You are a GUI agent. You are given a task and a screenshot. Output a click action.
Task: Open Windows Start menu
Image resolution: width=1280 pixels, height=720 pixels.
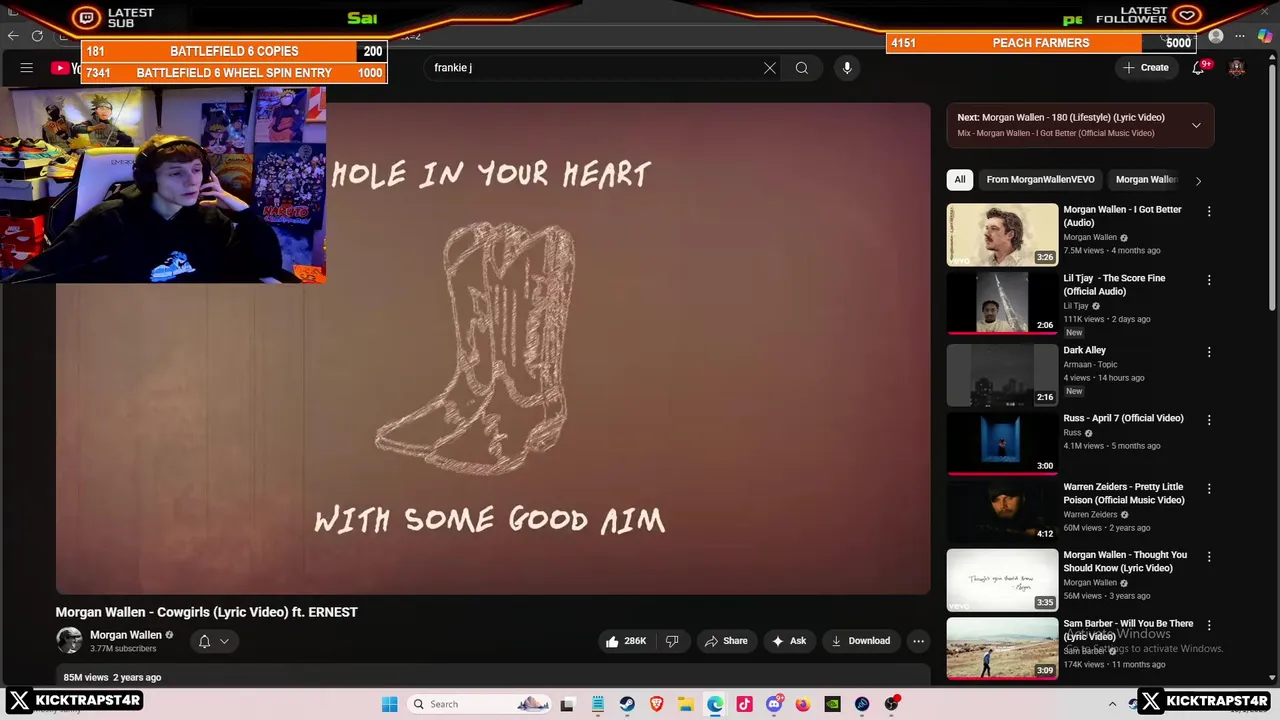click(389, 704)
